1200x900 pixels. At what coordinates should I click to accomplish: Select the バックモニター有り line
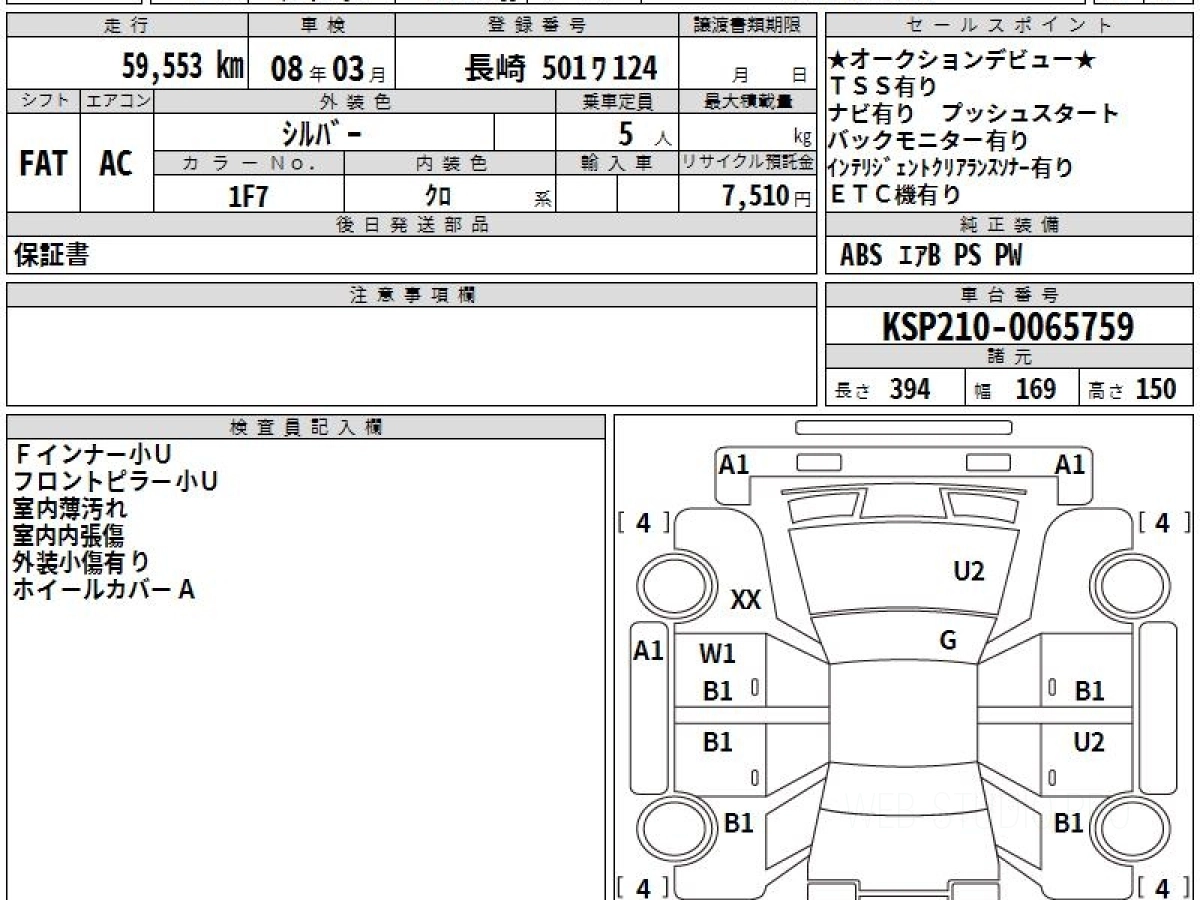pos(928,140)
